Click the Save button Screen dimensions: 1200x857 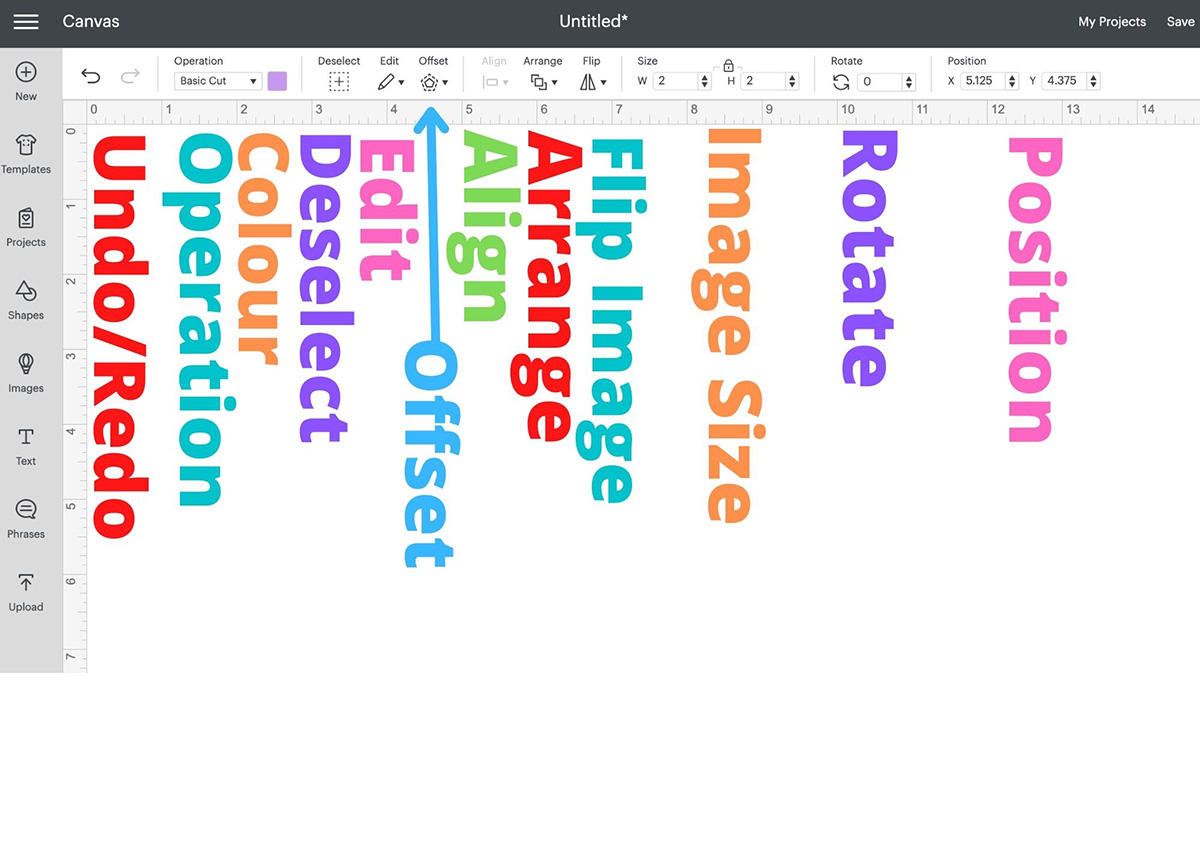click(1180, 22)
